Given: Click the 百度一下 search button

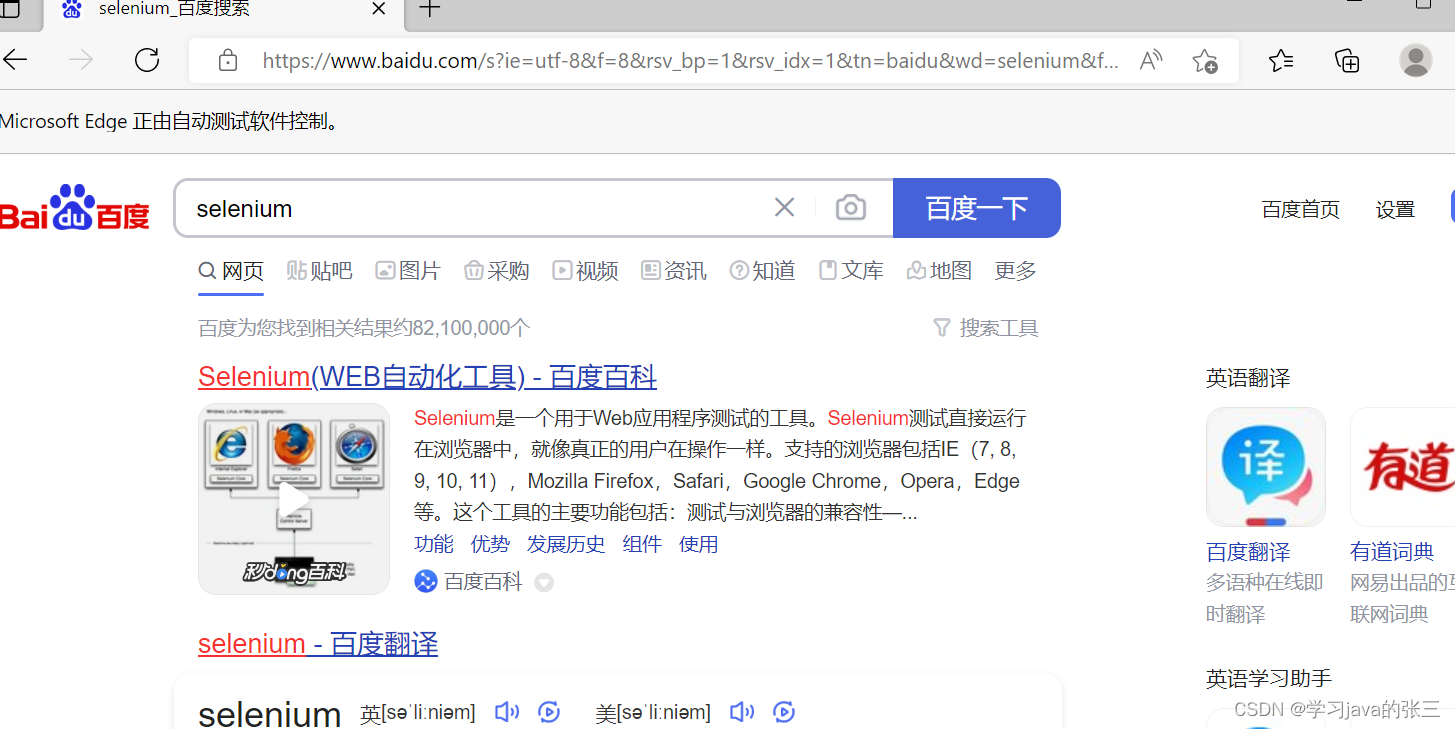Looking at the screenshot, I should [x=977, y=208].
